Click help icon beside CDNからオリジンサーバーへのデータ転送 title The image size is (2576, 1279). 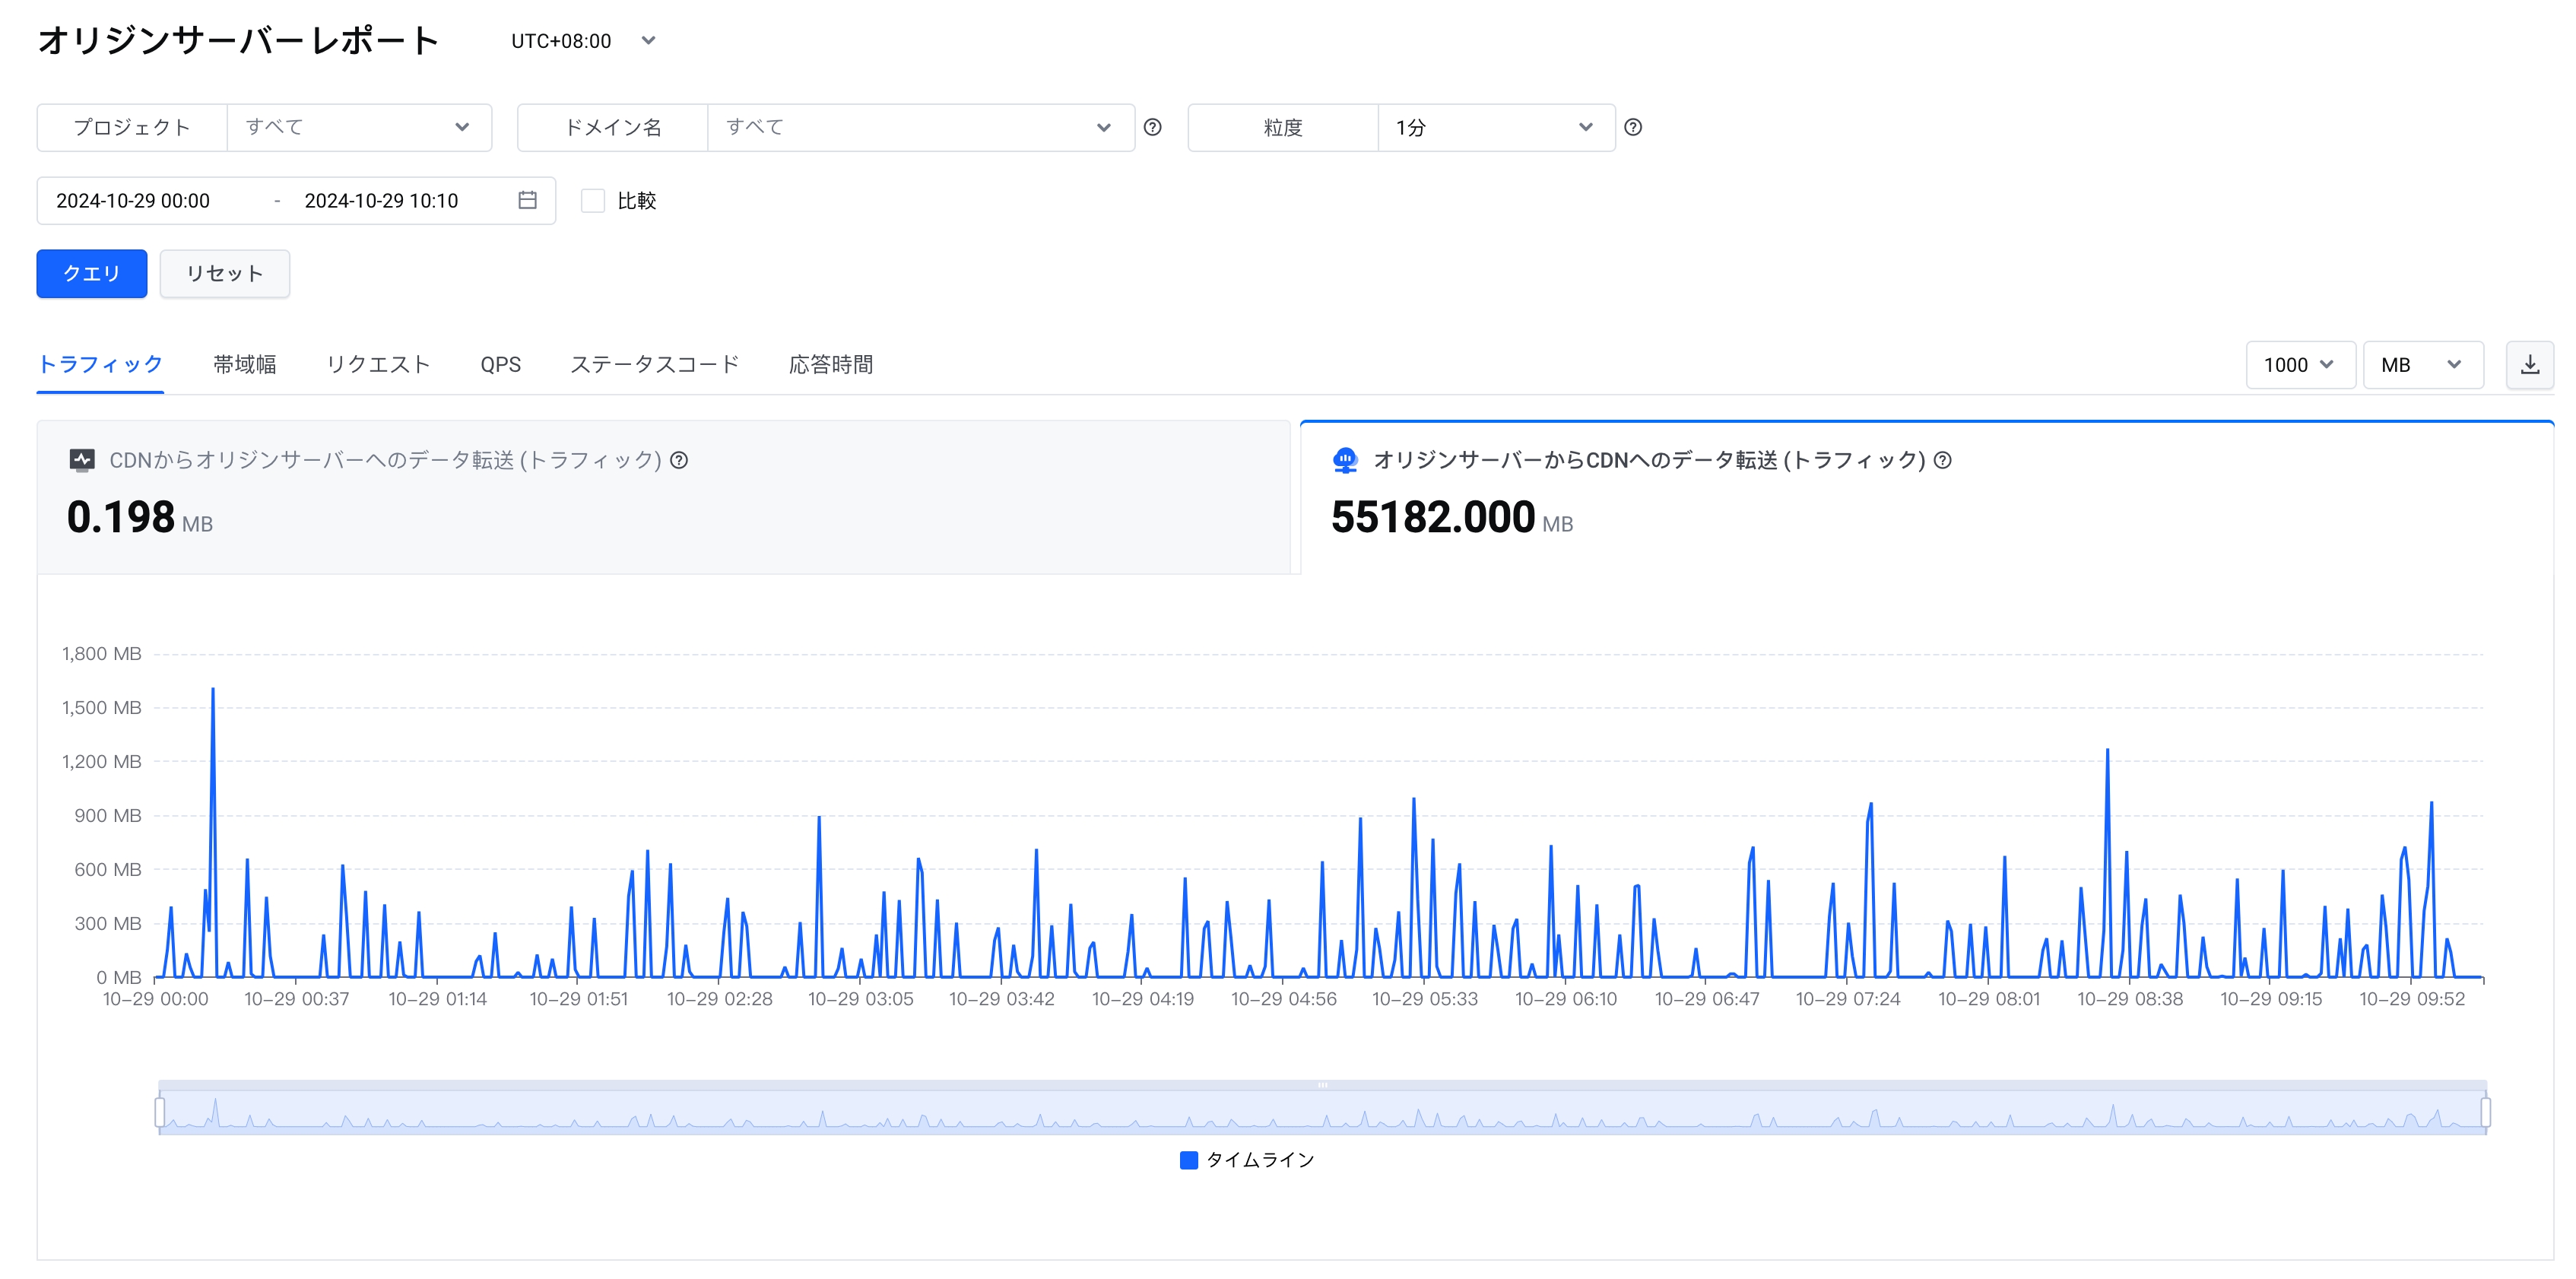click(679, 460)
